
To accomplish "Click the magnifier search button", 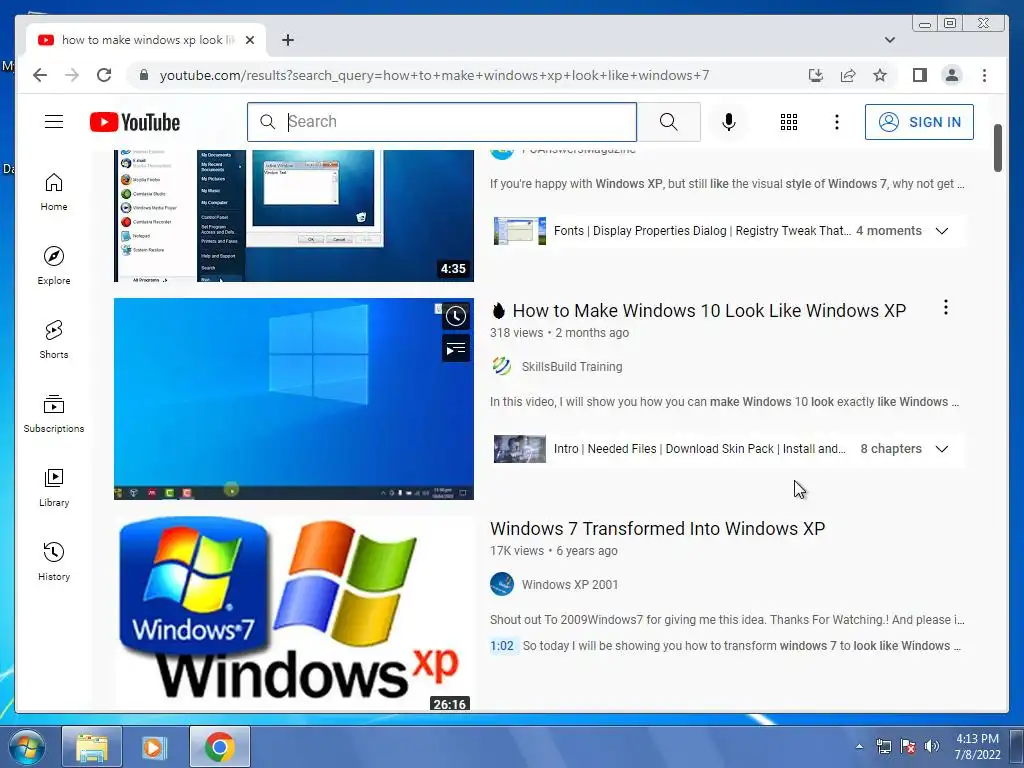I will (x=668, y=121).
